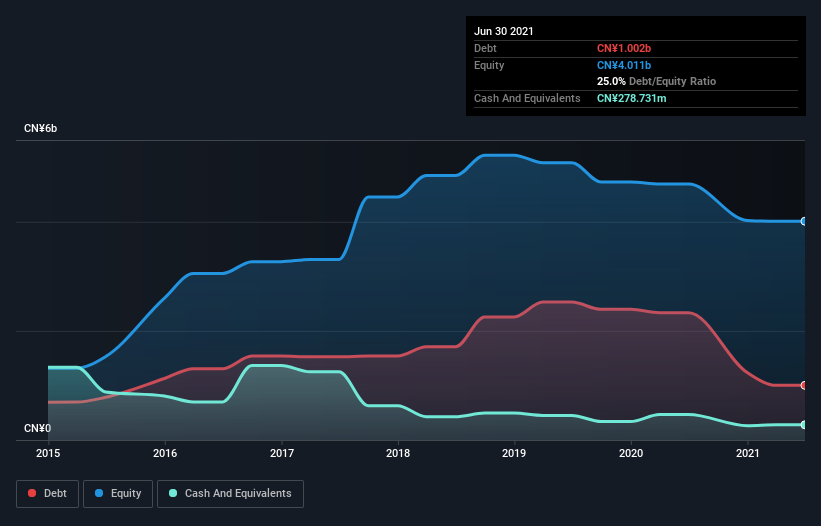Click the Equity label in tooltip
The height and width of the screenshot is (526, 821).
pos(489,65)
